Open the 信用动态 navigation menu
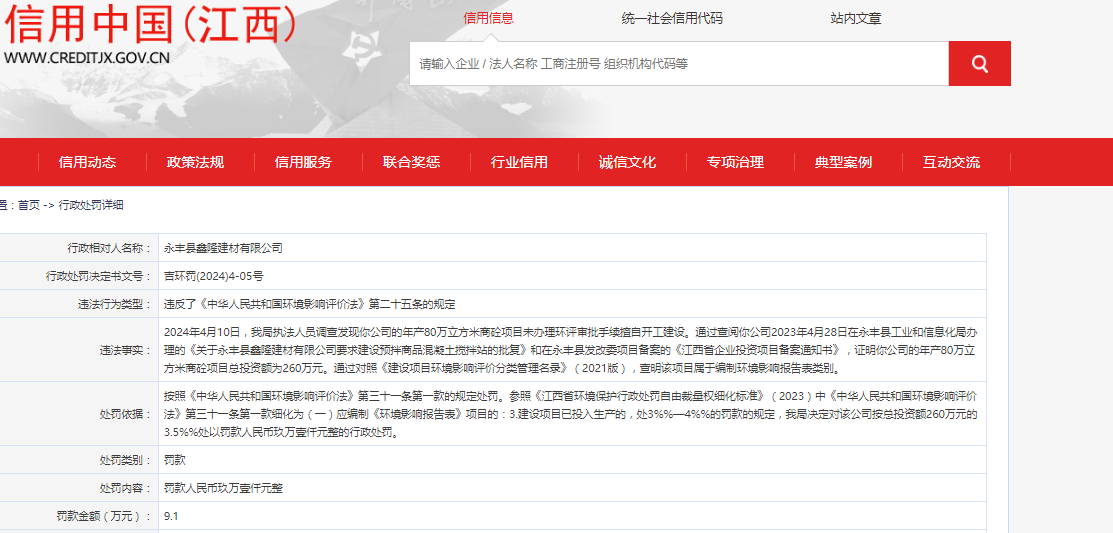 click(x=87, y=162)
